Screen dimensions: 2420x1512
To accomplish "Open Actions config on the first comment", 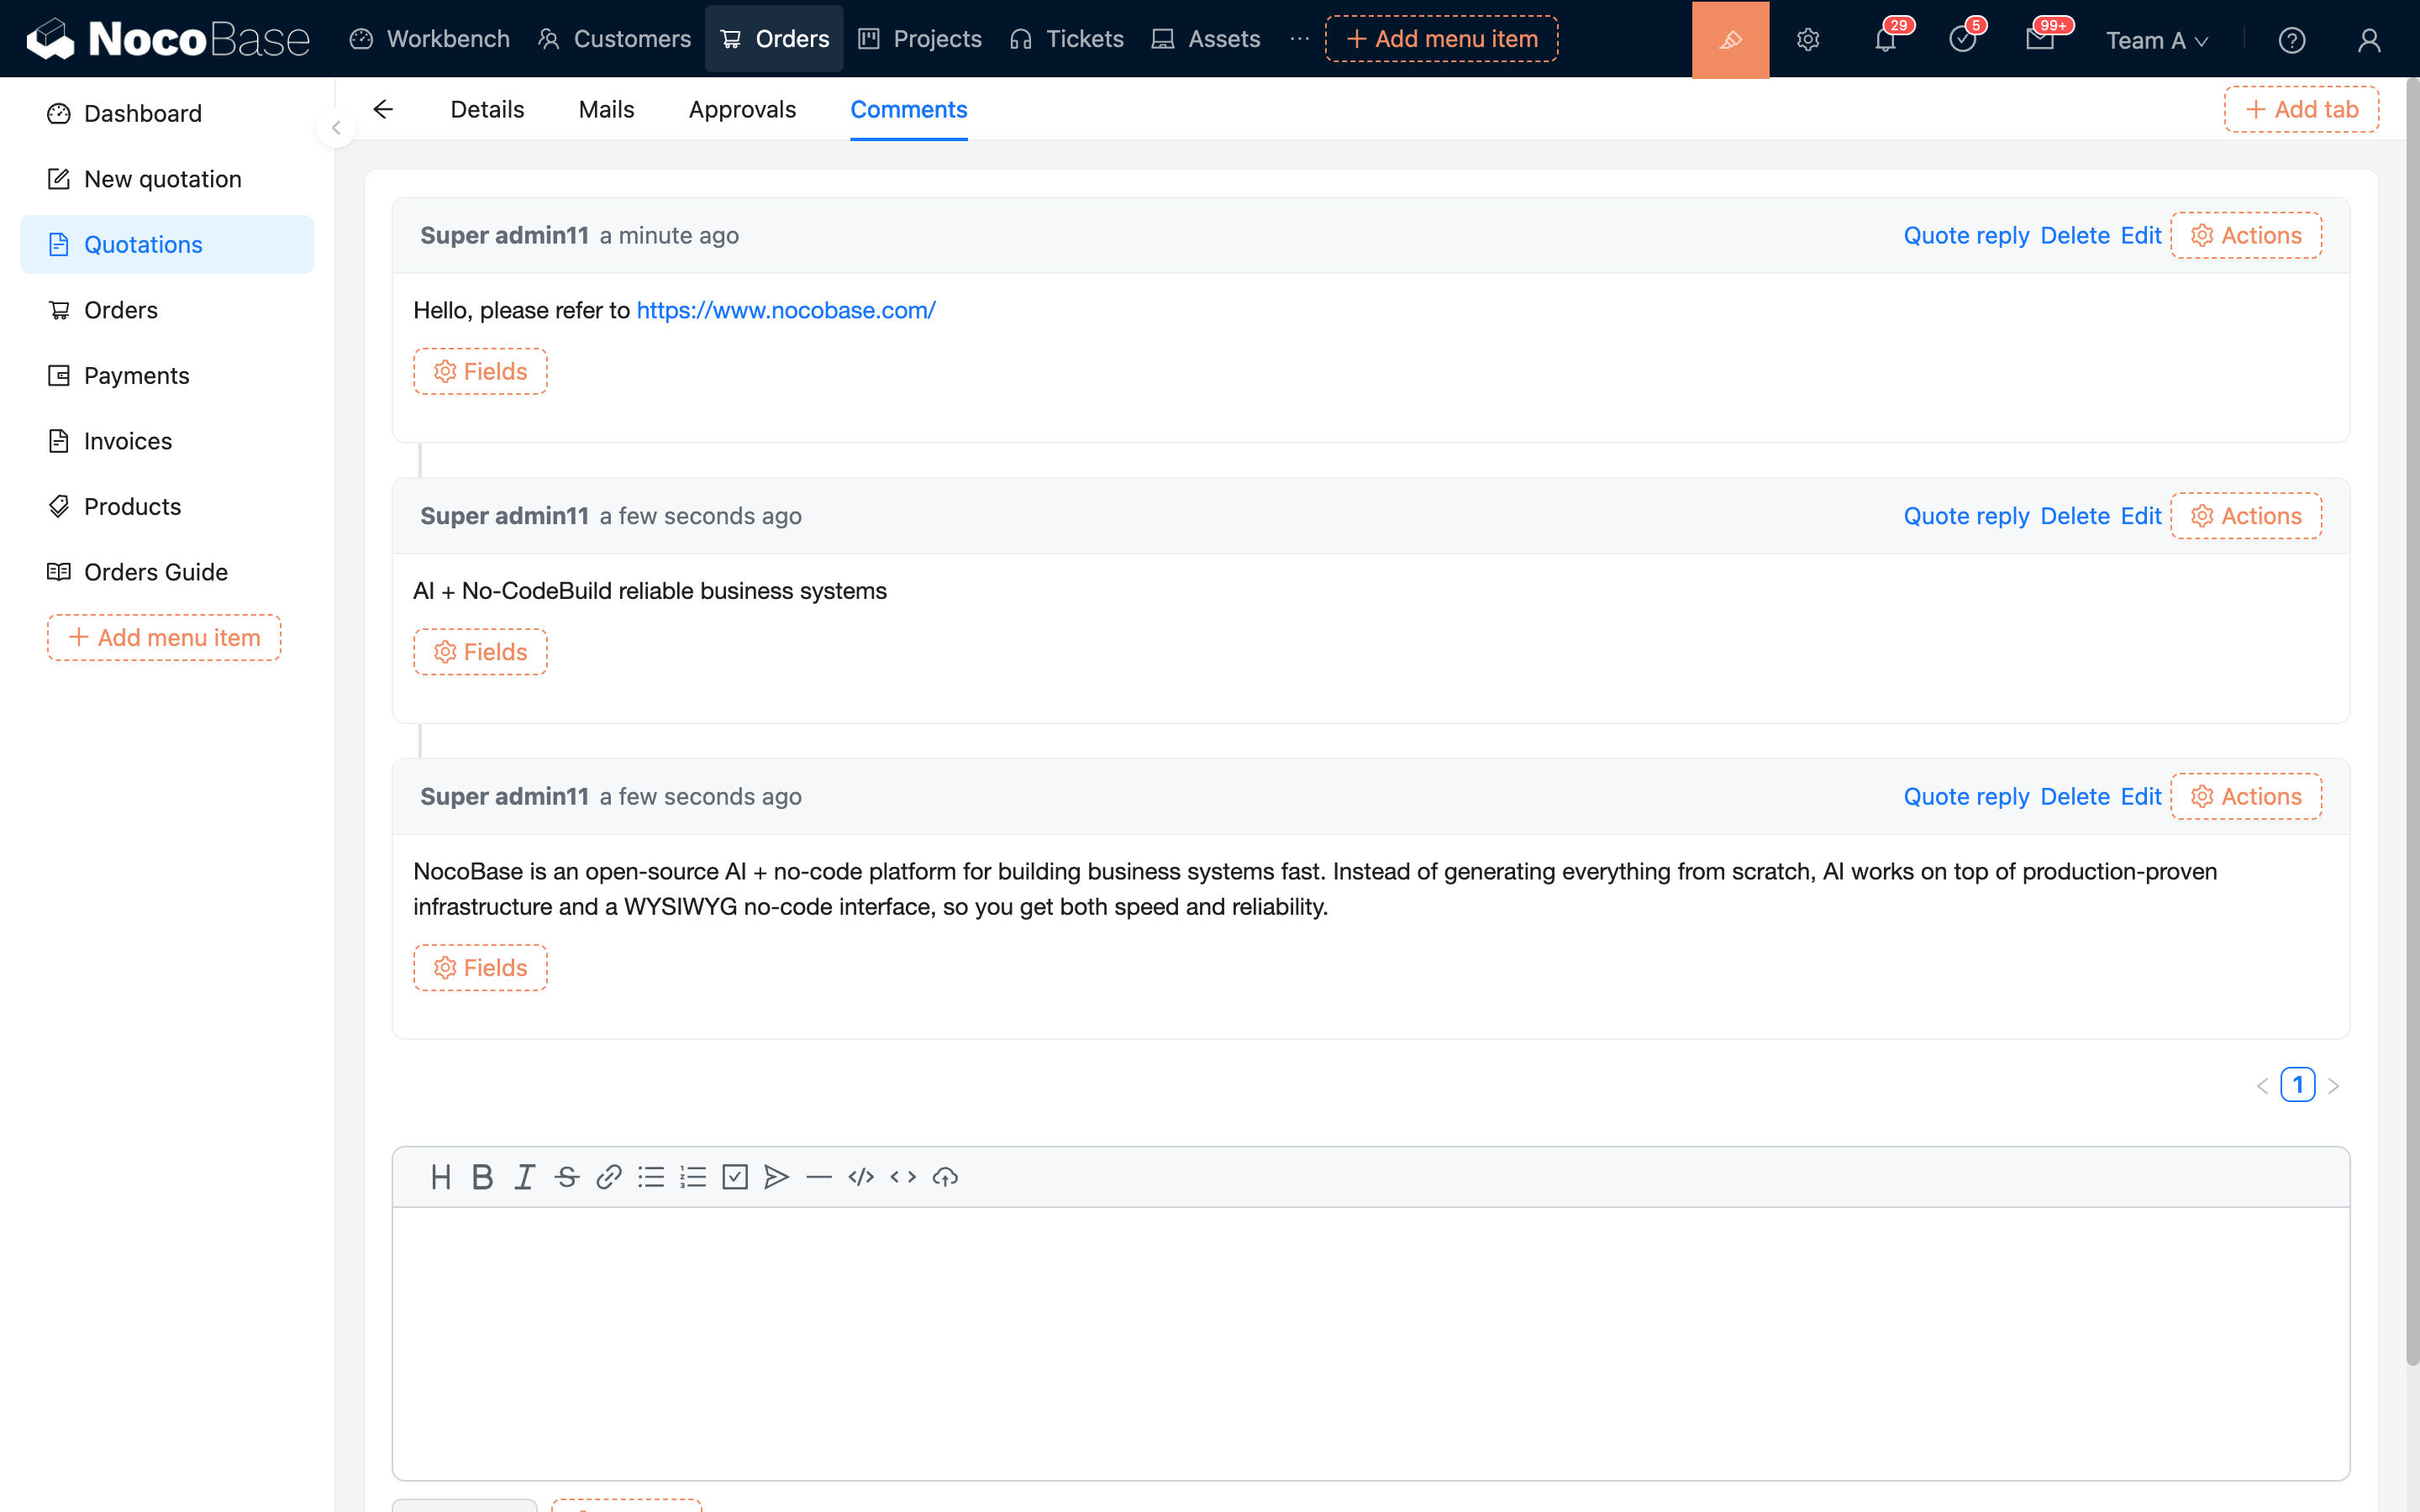I will pyautogui.click(x=2246, y=235).
